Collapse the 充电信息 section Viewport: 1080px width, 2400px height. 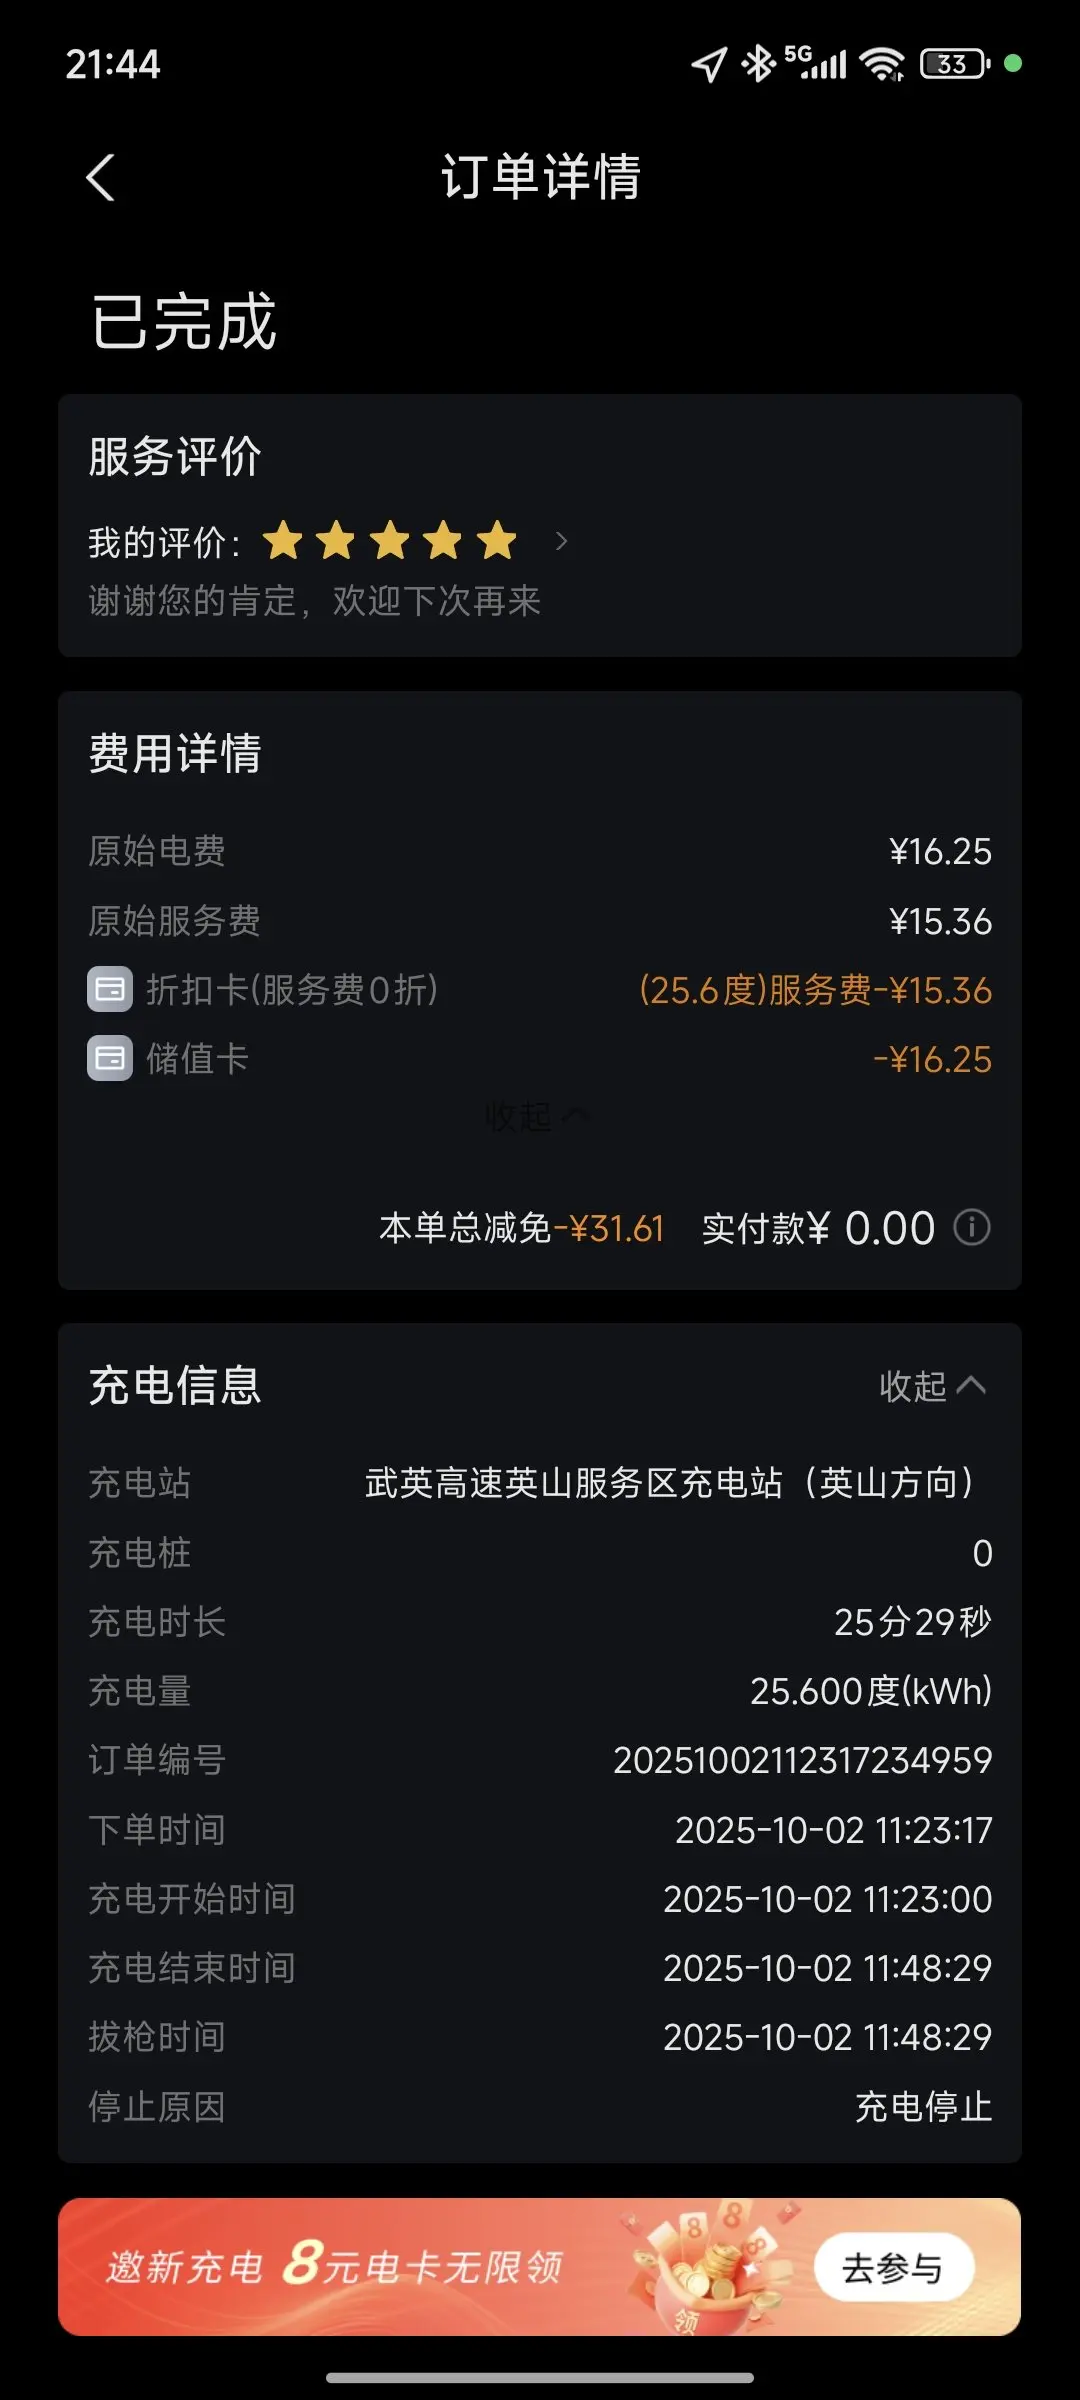point(932,1386)
